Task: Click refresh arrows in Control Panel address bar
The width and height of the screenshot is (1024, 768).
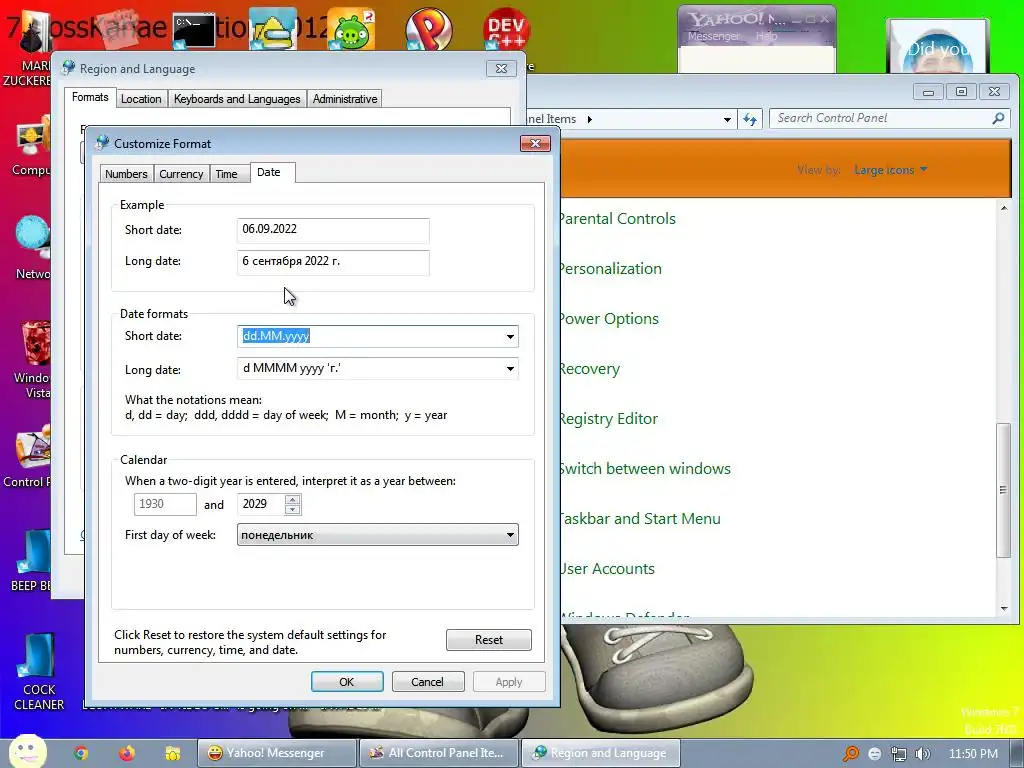Action: coord(750,119)
